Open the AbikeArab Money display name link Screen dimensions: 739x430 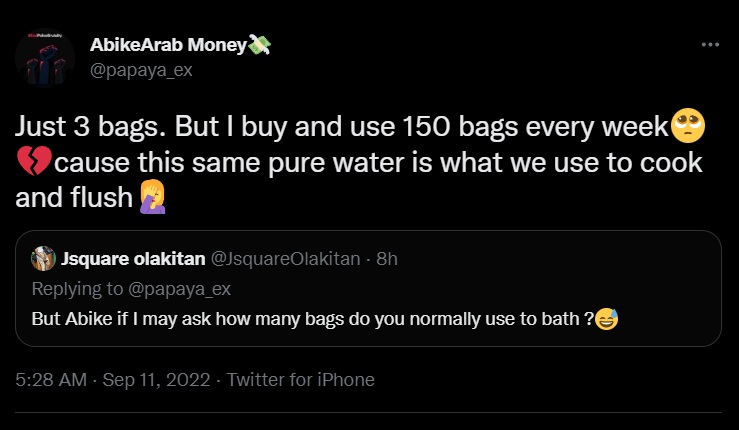click(167, 46)
